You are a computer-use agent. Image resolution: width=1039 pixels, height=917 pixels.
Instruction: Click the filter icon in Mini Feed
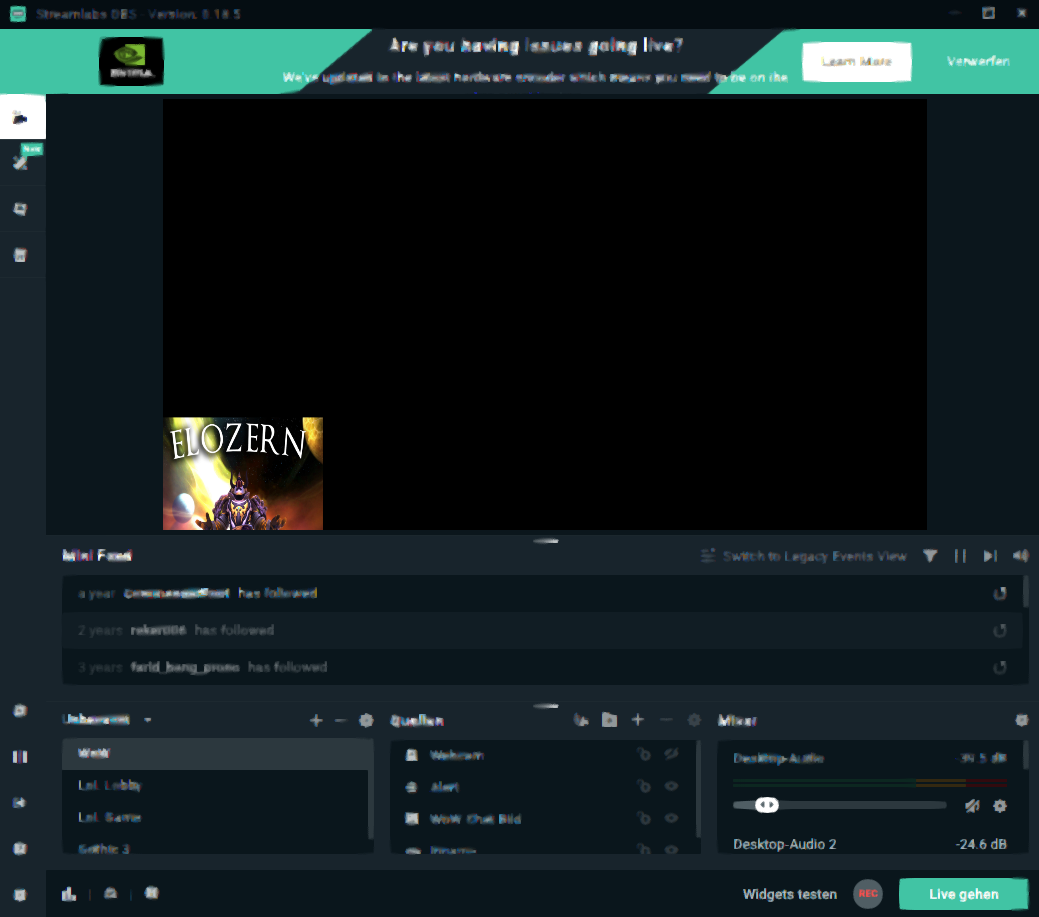(x=930, y=556)
